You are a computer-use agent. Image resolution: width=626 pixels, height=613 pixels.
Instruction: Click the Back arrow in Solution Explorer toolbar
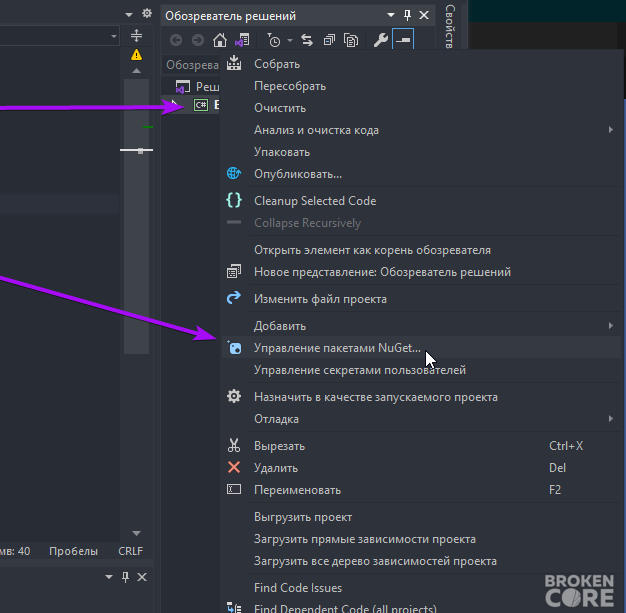[x=176, y=40]
